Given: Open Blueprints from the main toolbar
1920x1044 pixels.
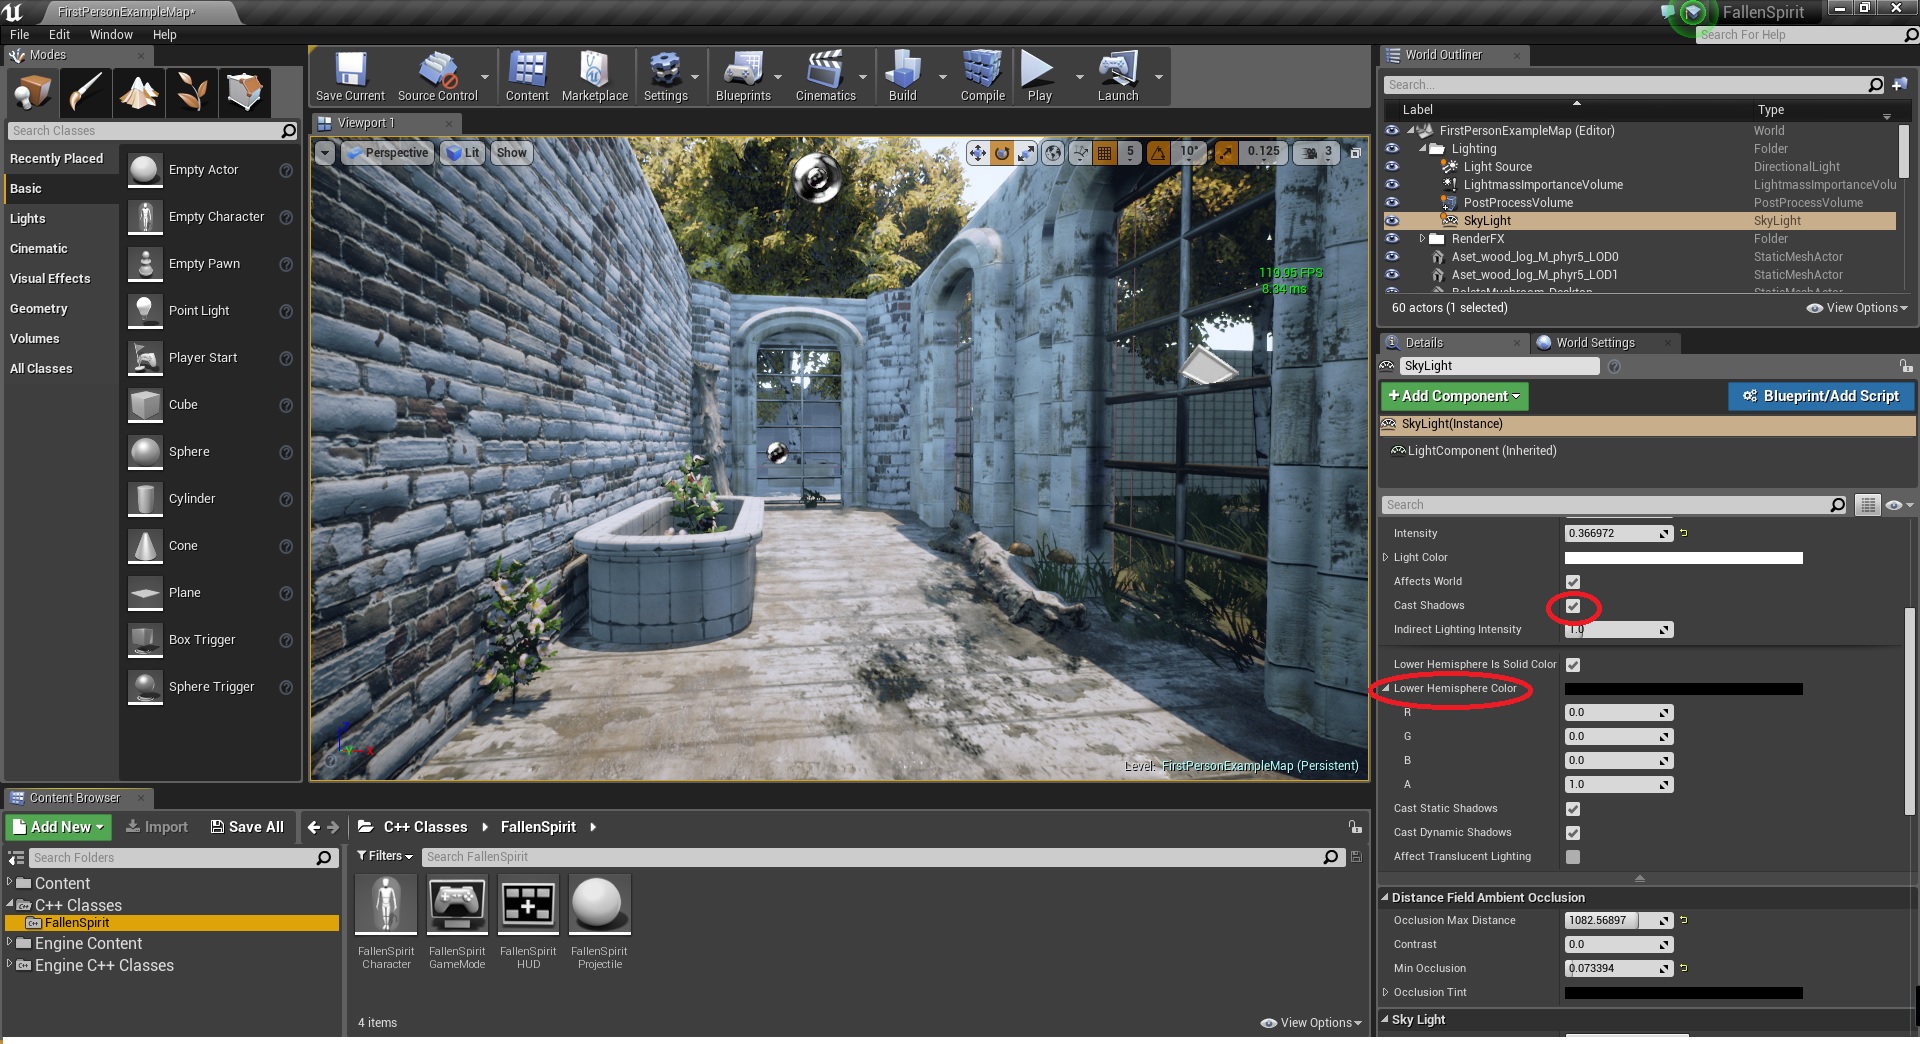Looking at the screenshot, I should [743, 76].
